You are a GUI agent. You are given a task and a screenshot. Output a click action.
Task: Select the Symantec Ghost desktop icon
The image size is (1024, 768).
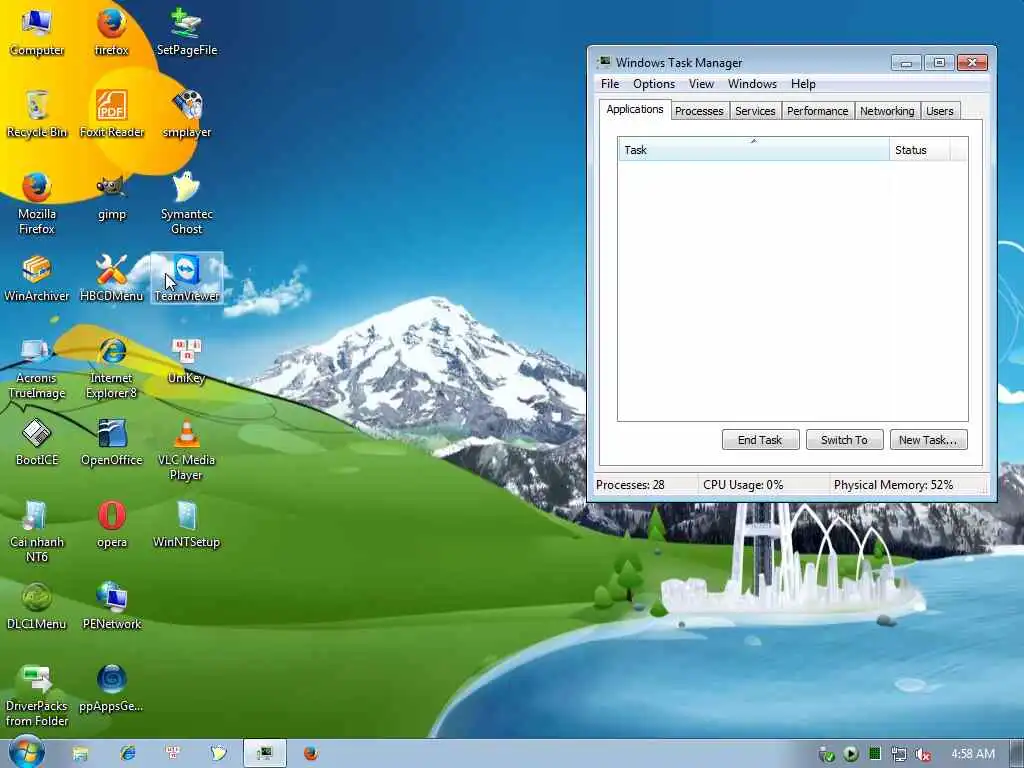(187, 203)
